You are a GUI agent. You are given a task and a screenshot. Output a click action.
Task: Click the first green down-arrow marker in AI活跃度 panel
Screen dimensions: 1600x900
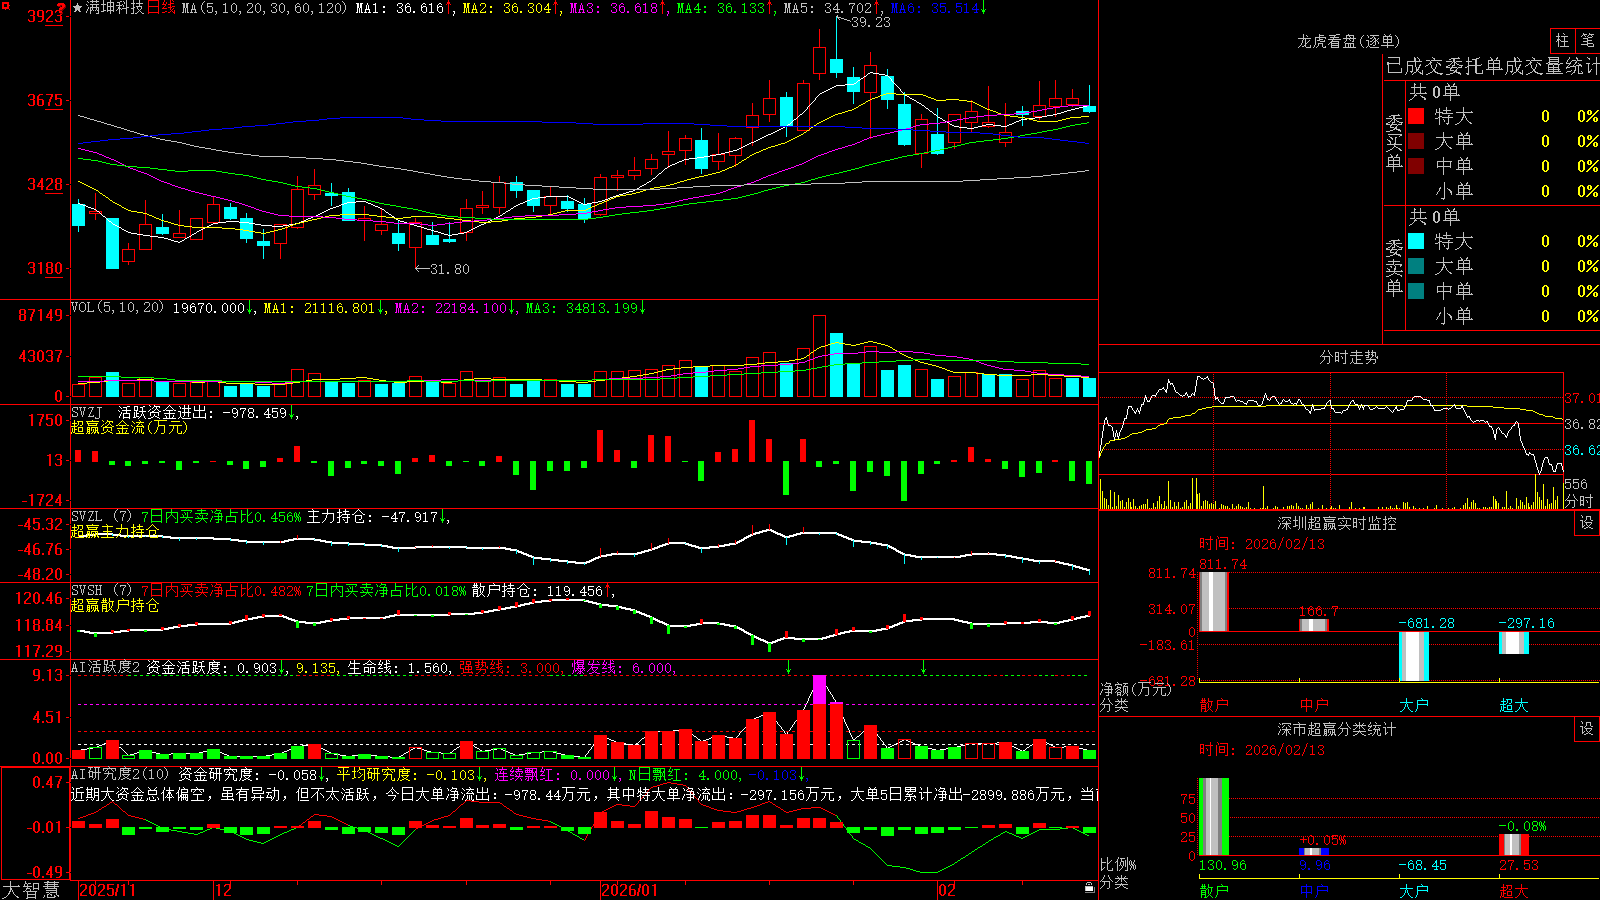click(x=789, y=667)
